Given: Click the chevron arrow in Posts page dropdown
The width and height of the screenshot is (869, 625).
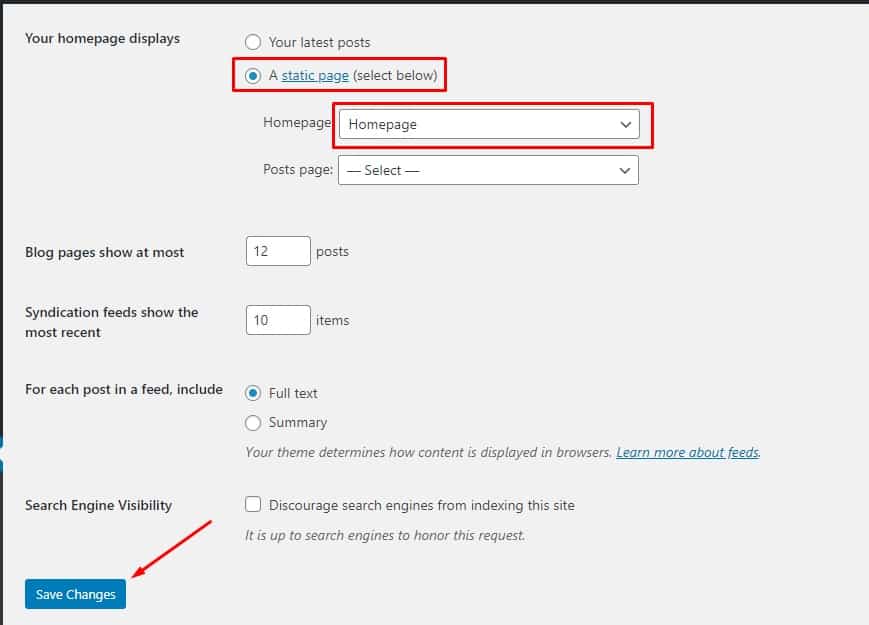Looking at the screenshot, I should [626, 170].
